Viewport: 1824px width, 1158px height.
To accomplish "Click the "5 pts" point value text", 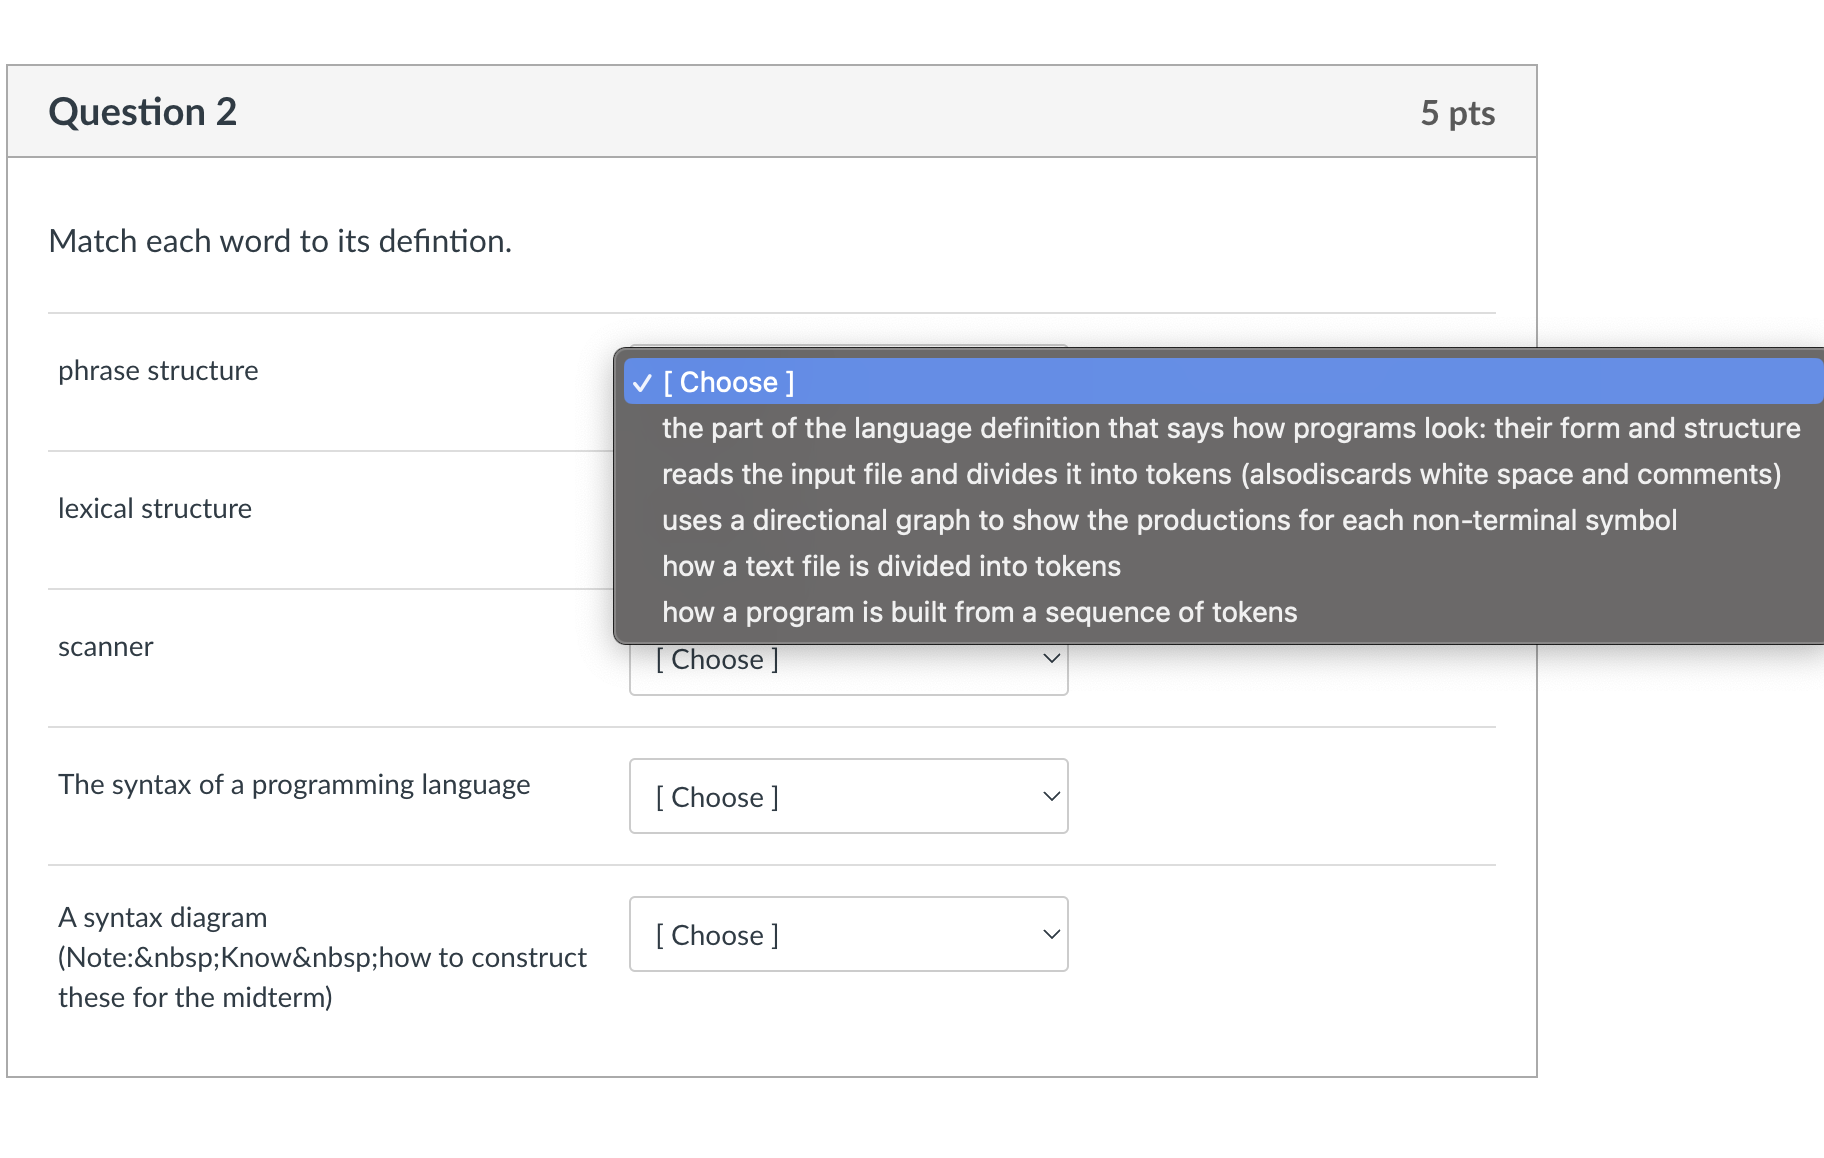I will pyautogui.click(x=1457, y=113).
